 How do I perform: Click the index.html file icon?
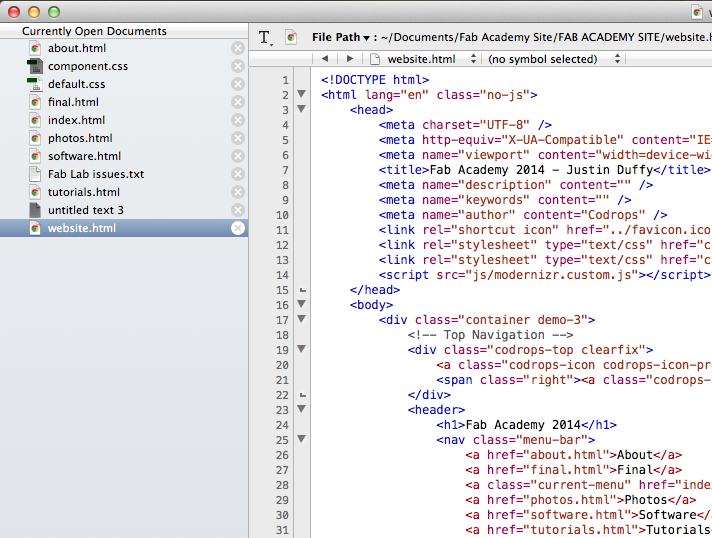tap(35, 120)
